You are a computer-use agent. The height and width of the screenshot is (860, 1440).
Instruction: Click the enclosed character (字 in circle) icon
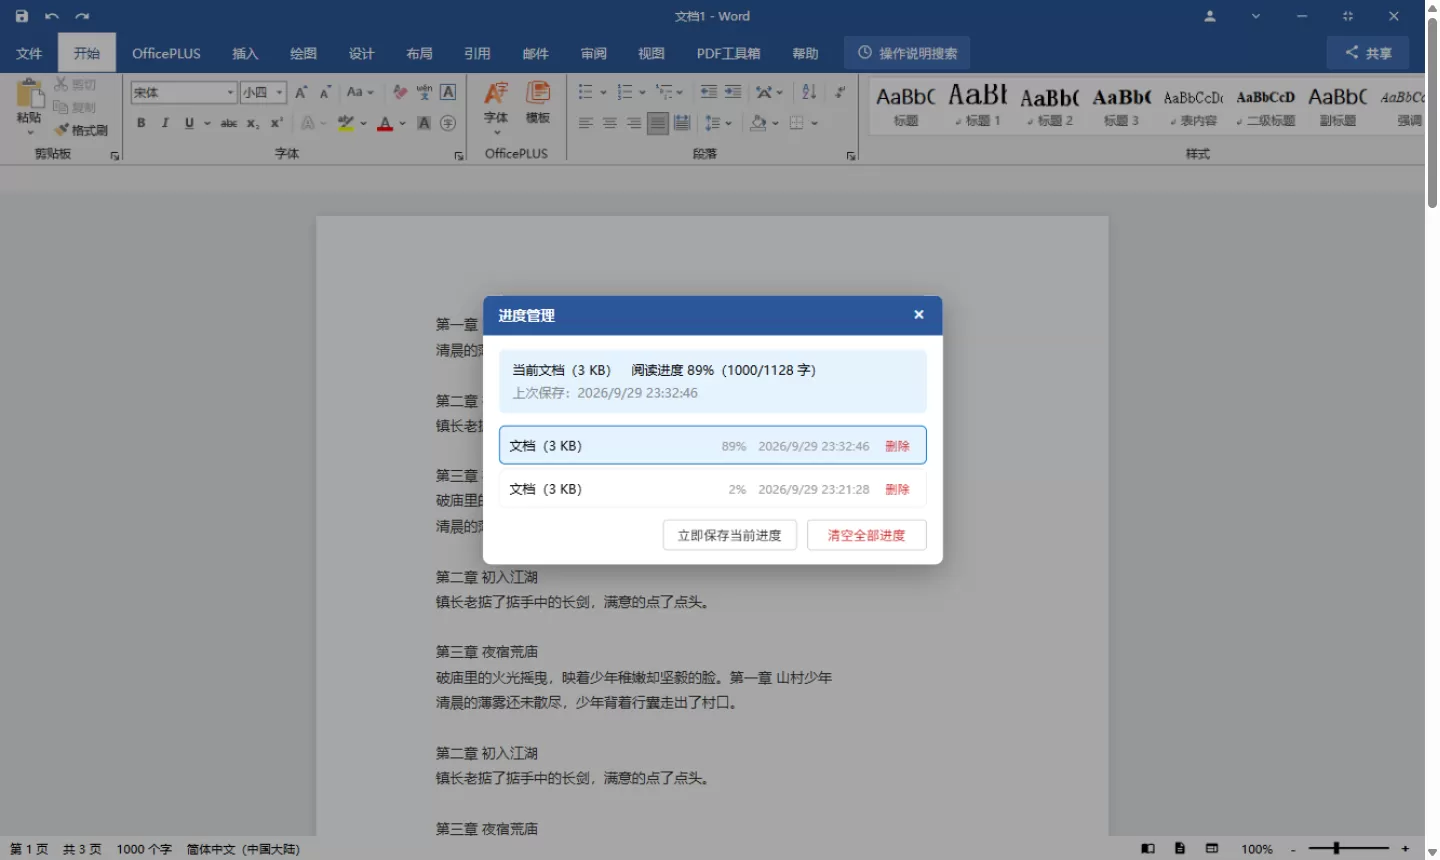click(448, 123)
